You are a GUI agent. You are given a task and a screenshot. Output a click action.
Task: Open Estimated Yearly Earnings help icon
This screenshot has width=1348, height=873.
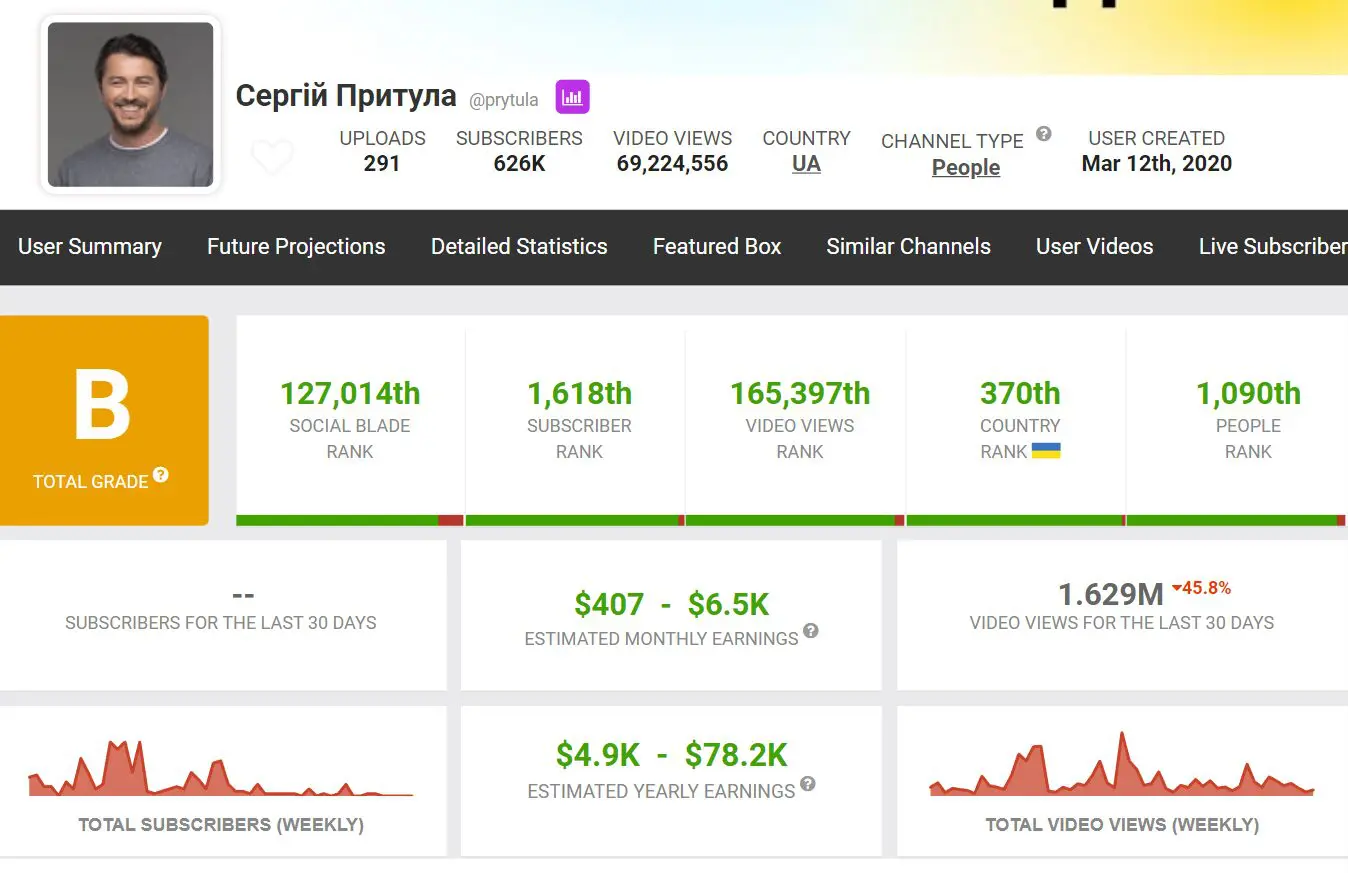[x=808, y=784]
